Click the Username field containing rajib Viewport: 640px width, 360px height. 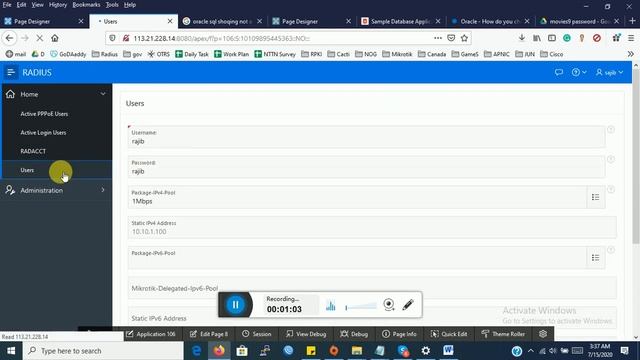(366, 137)
